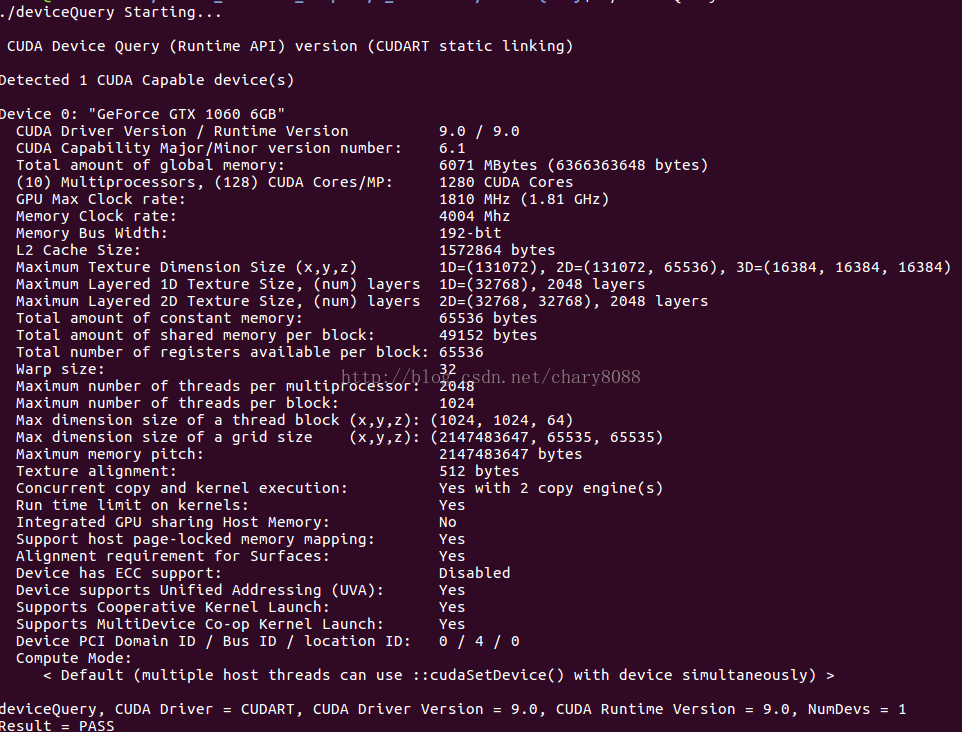This screenshot has width=962, height=732.
Task: Click the CUDA Driver Version 9.0 / 9.0 value
Action: pyautogui.click(x=479, y=131)
